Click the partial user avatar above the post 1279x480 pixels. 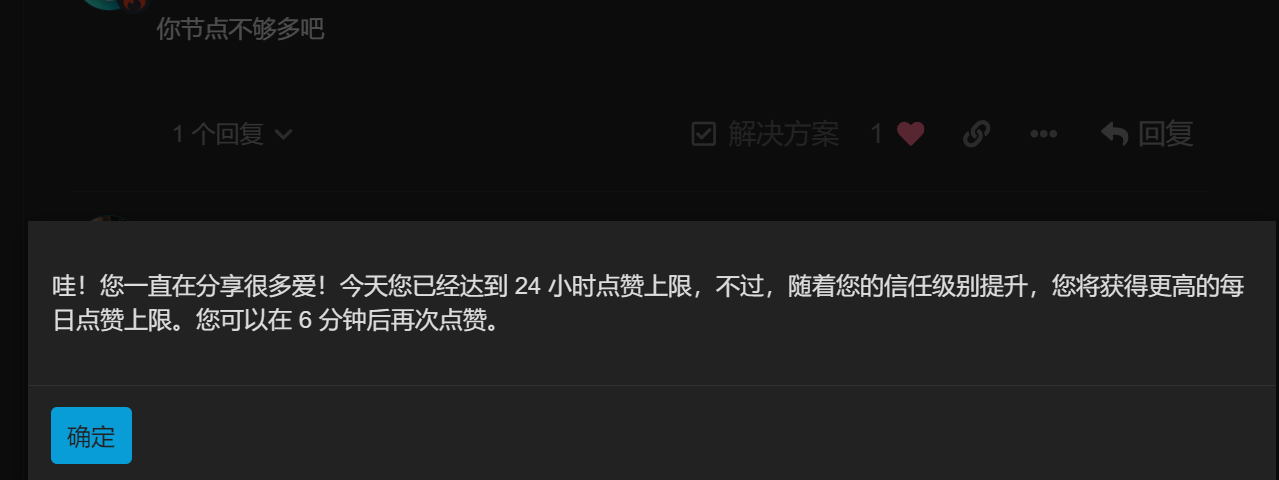tap(104, 4)
